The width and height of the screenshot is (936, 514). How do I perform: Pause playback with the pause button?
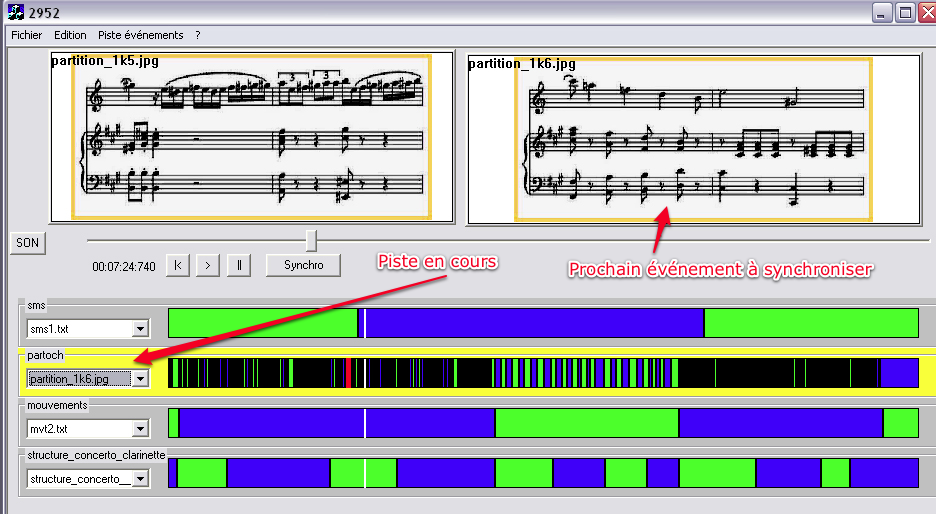239,265
